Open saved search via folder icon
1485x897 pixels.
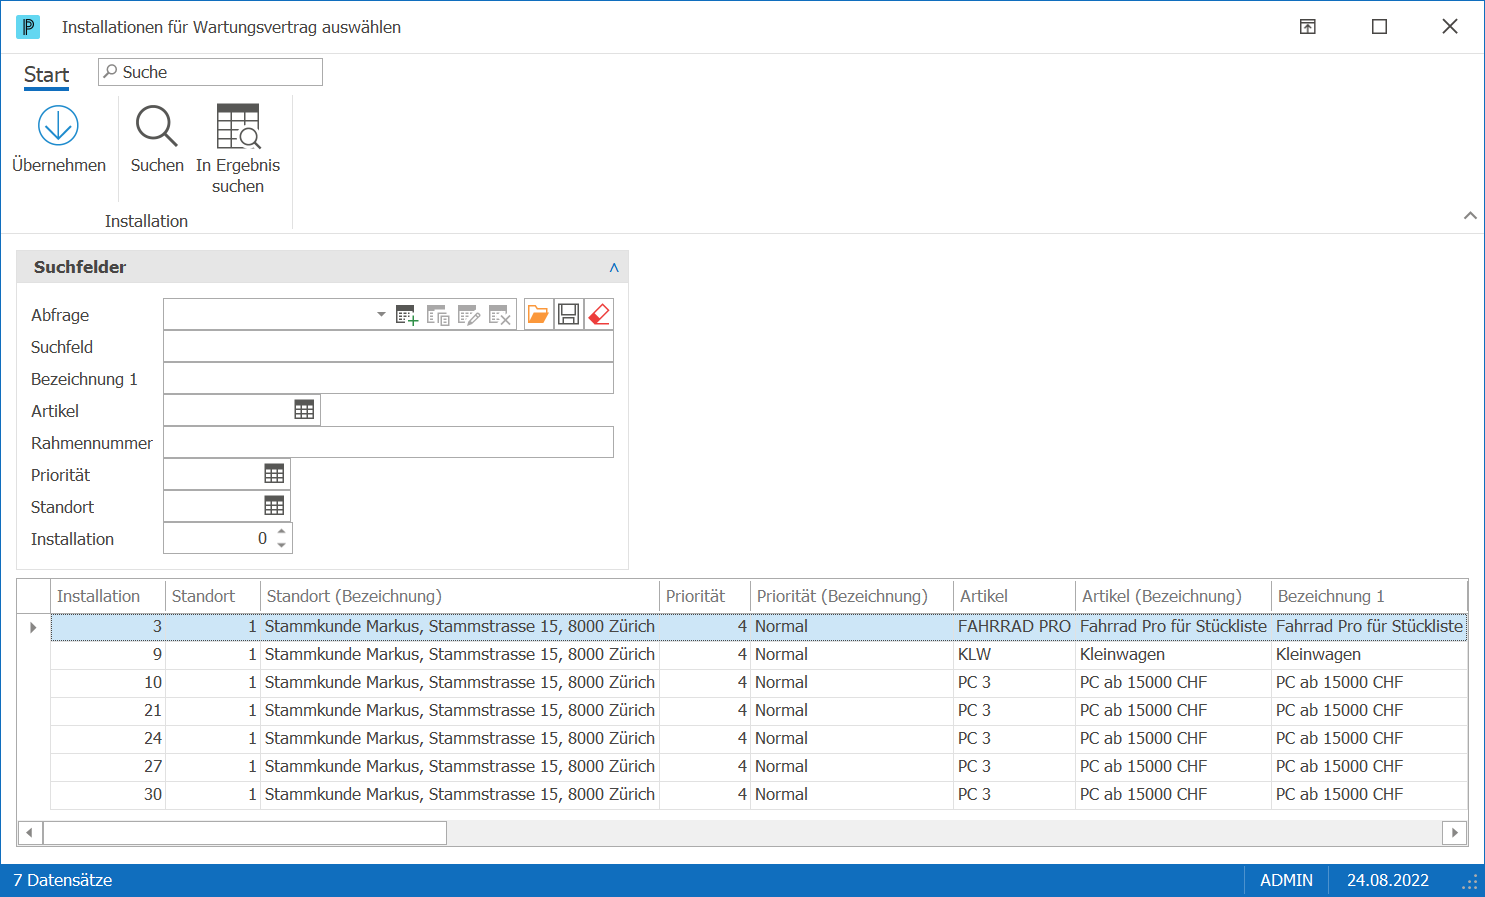click(538, 315)
